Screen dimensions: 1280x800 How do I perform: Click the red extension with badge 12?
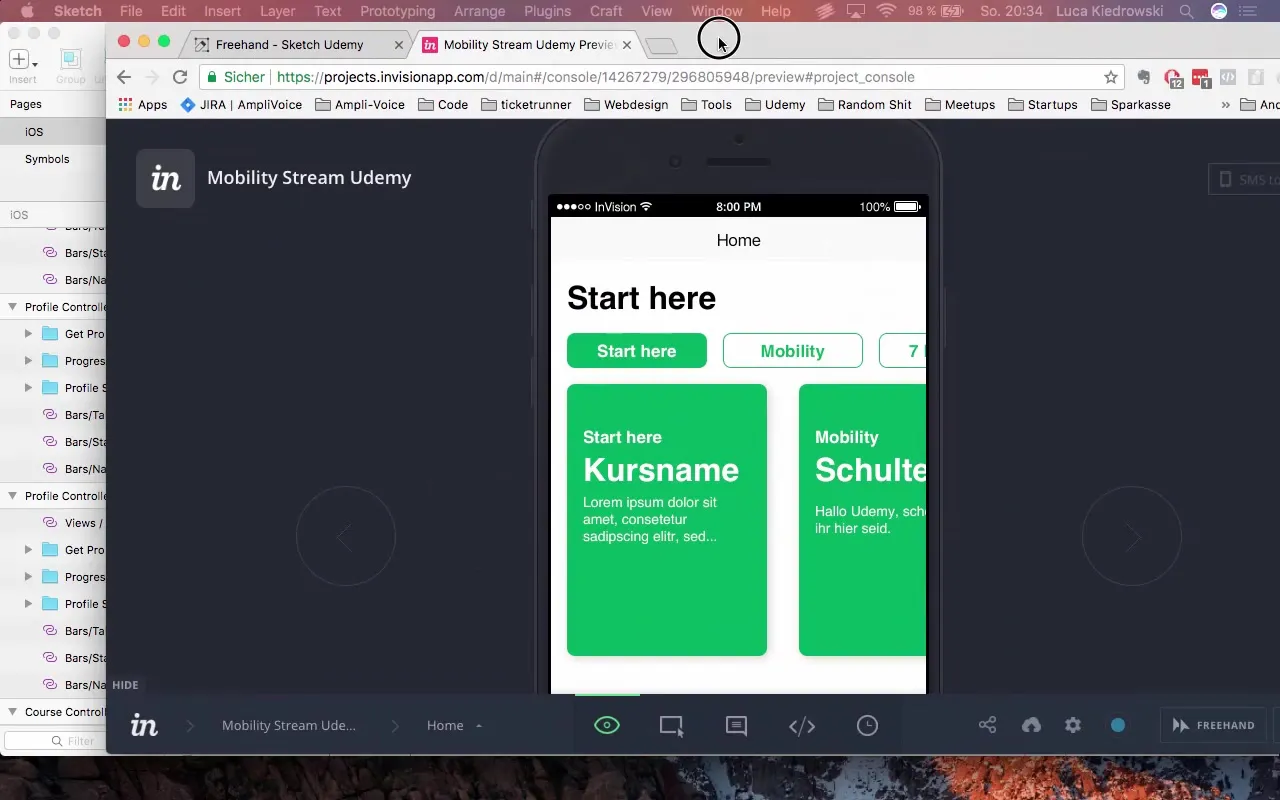pos(1173,77)
